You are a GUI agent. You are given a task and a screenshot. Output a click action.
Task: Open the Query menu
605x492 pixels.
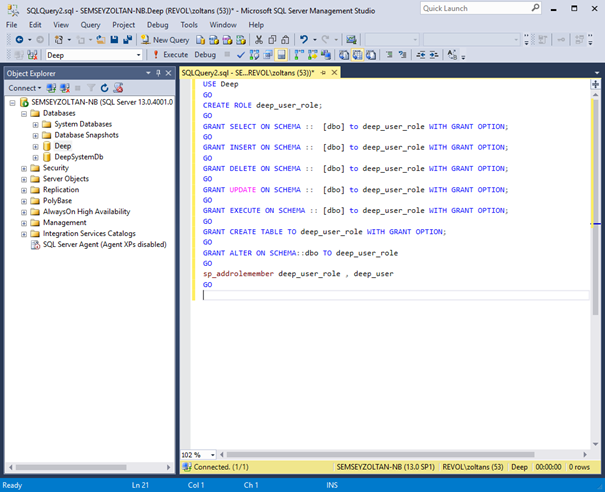89,24
